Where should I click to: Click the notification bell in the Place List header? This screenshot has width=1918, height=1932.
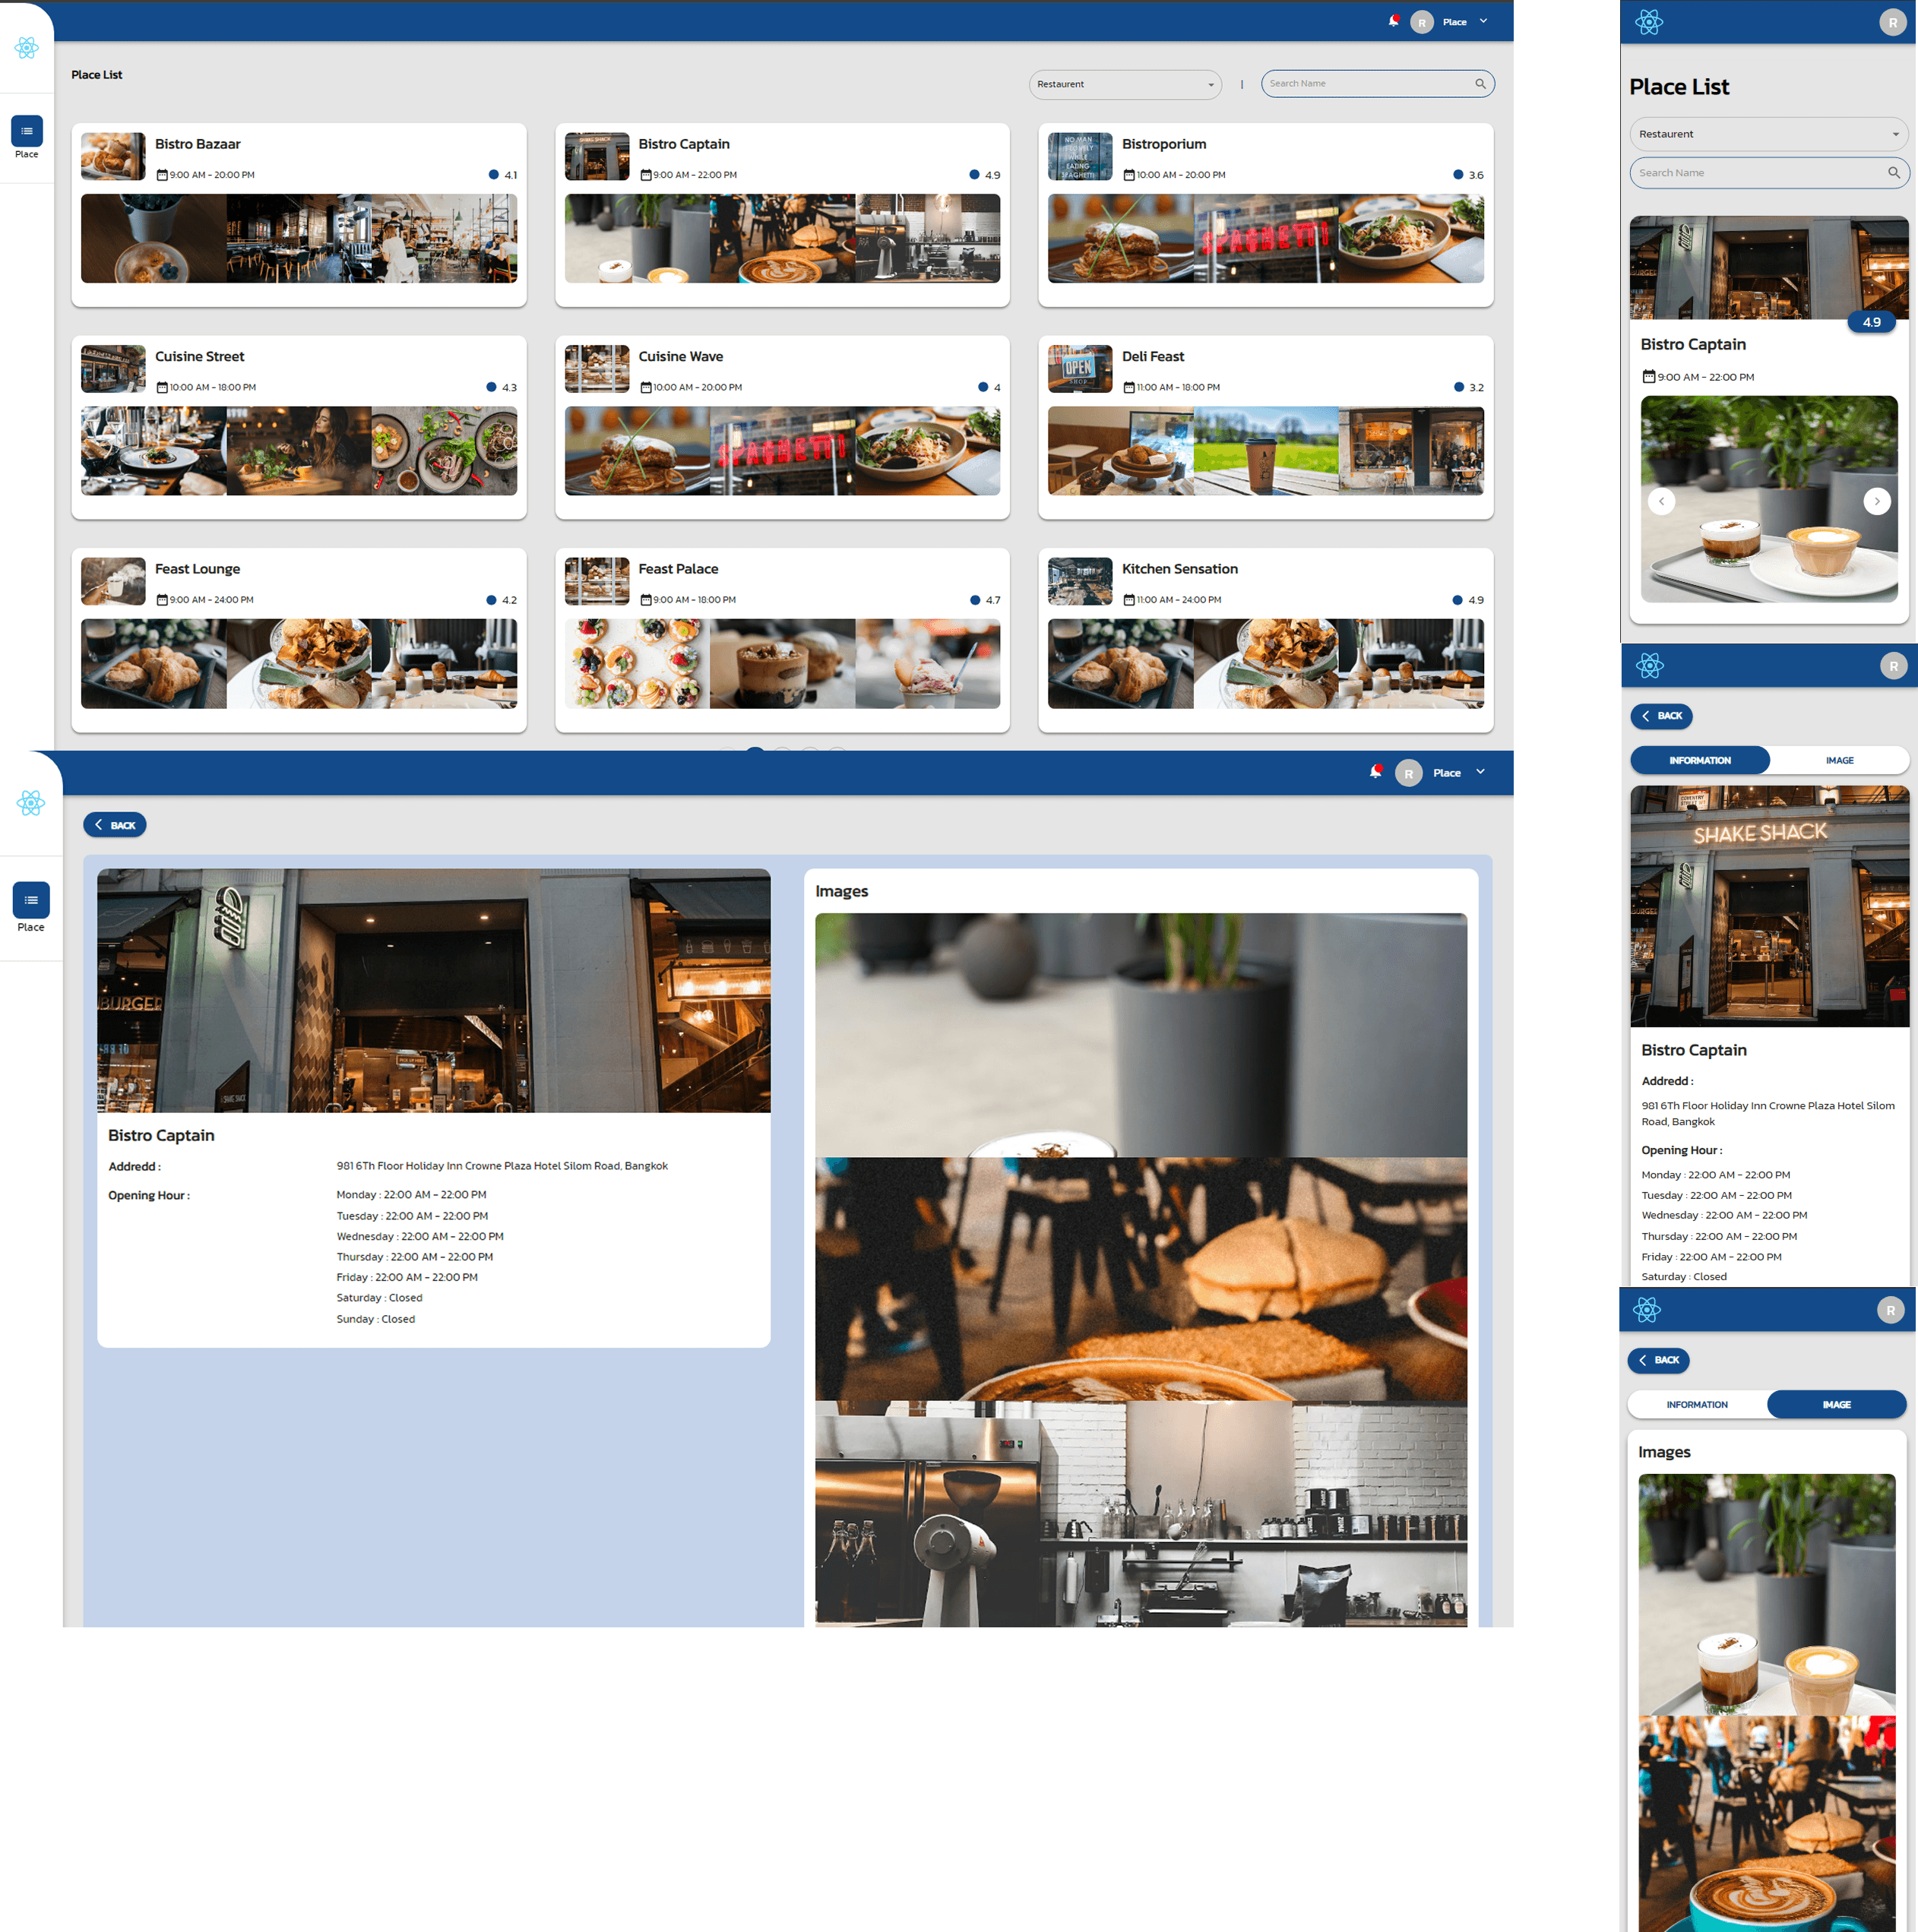1393,21
